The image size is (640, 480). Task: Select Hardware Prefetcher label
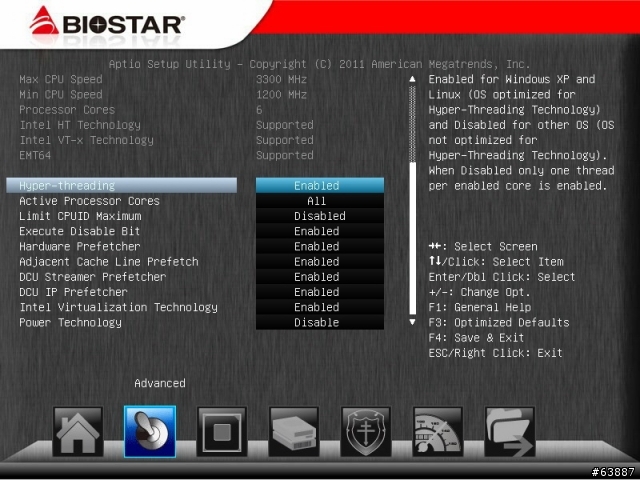80,246
